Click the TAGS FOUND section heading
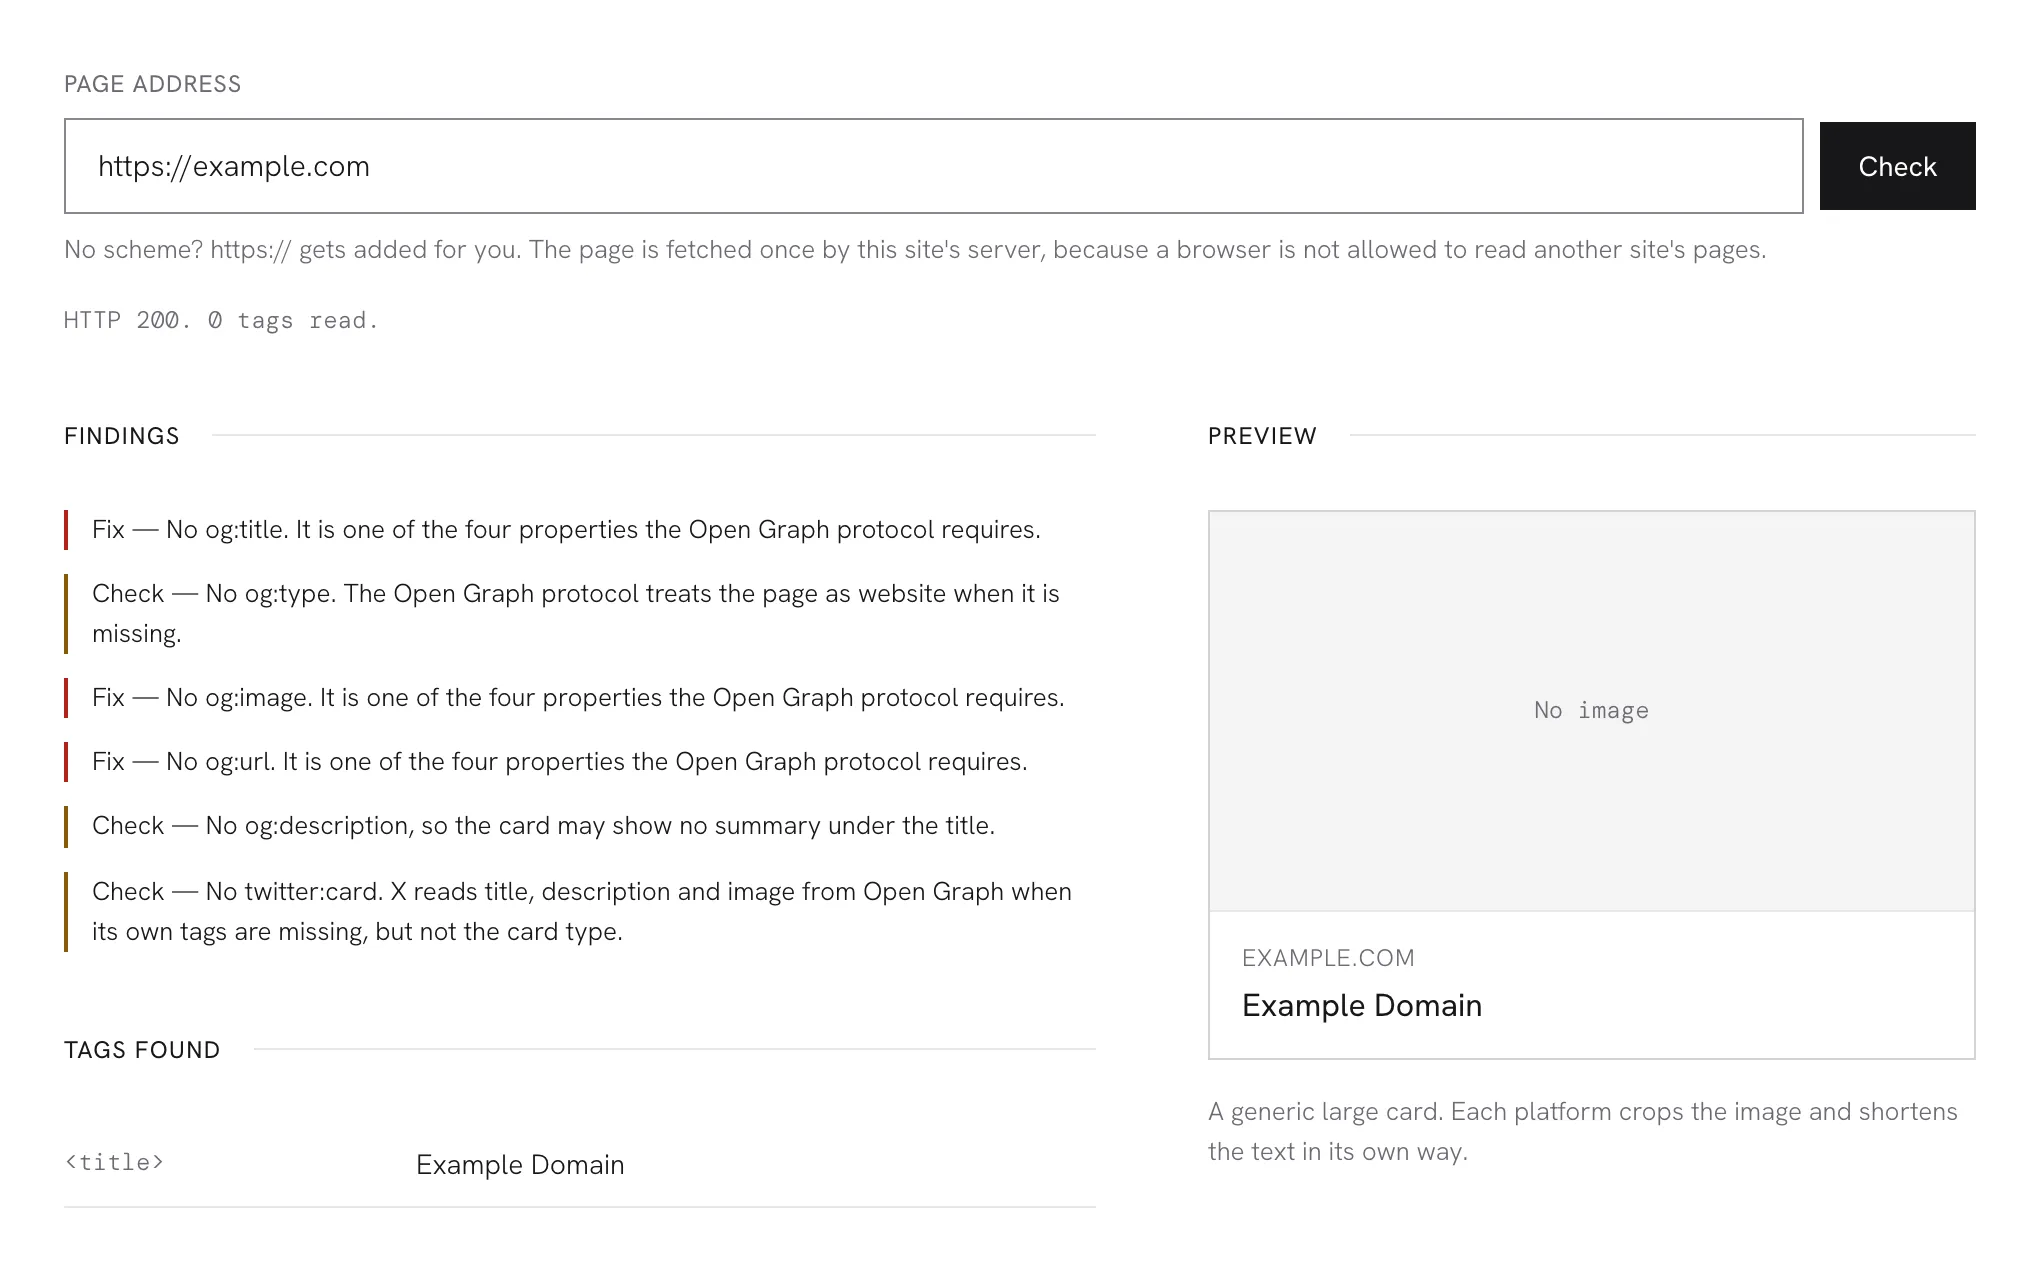This screenshot has width=2040, height=1272. [142, 1050]
